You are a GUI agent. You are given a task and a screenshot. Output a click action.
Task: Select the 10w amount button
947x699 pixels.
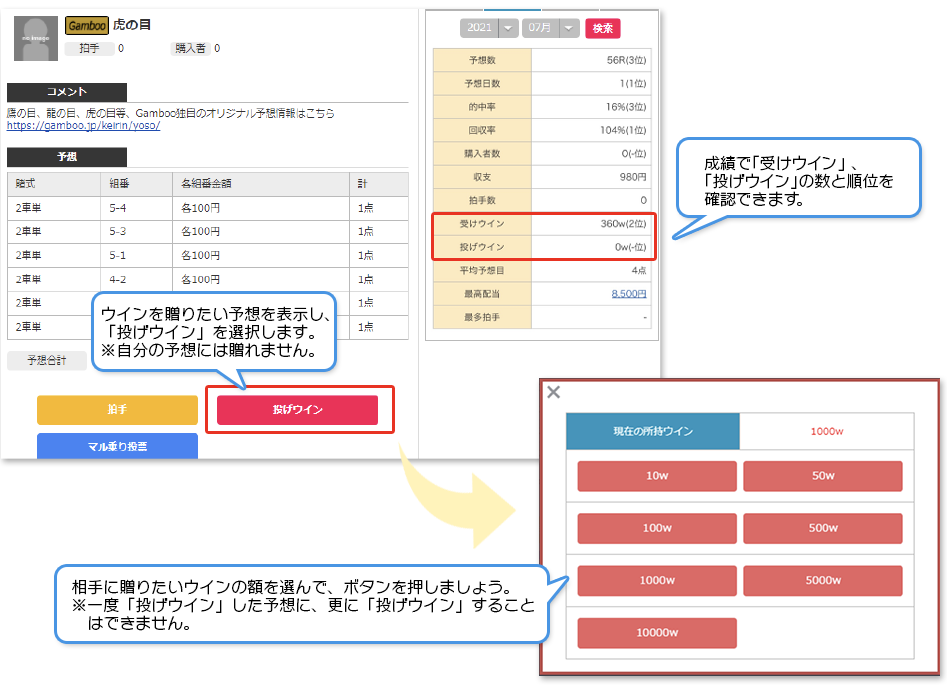(657, 476)
